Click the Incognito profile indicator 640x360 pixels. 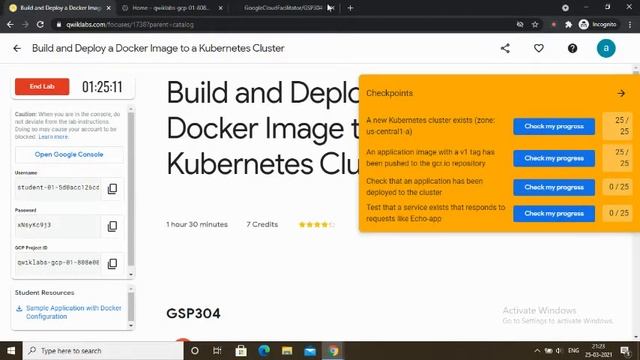click(x=598, y=24)
